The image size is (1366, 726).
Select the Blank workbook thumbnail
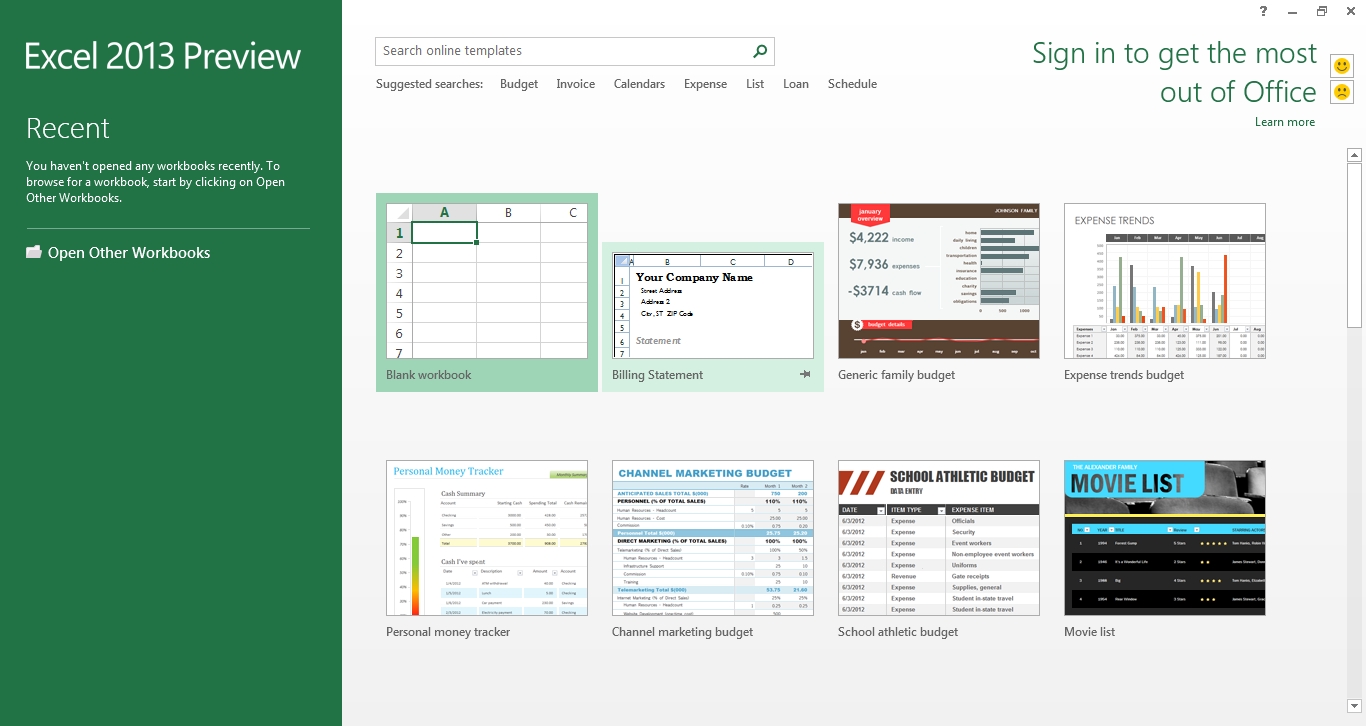[487, 281]
